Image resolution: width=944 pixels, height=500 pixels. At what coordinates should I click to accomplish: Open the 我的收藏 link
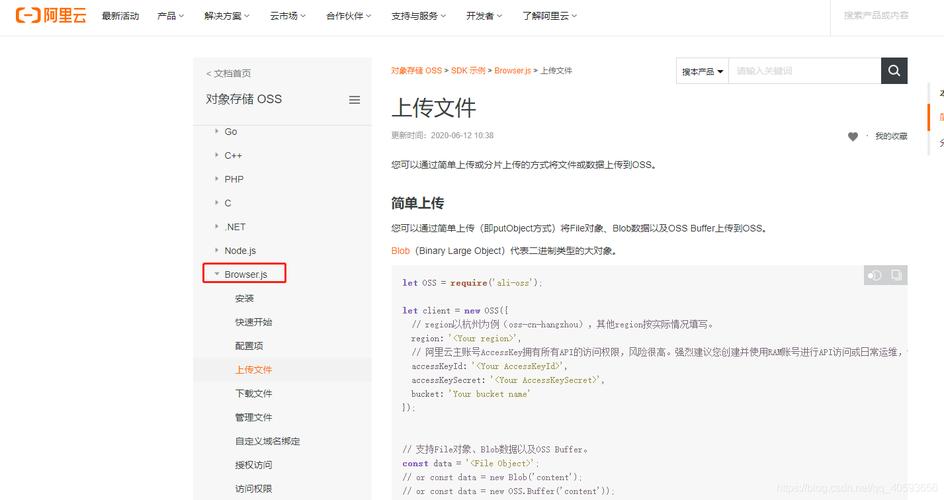(x=891, y=137)
